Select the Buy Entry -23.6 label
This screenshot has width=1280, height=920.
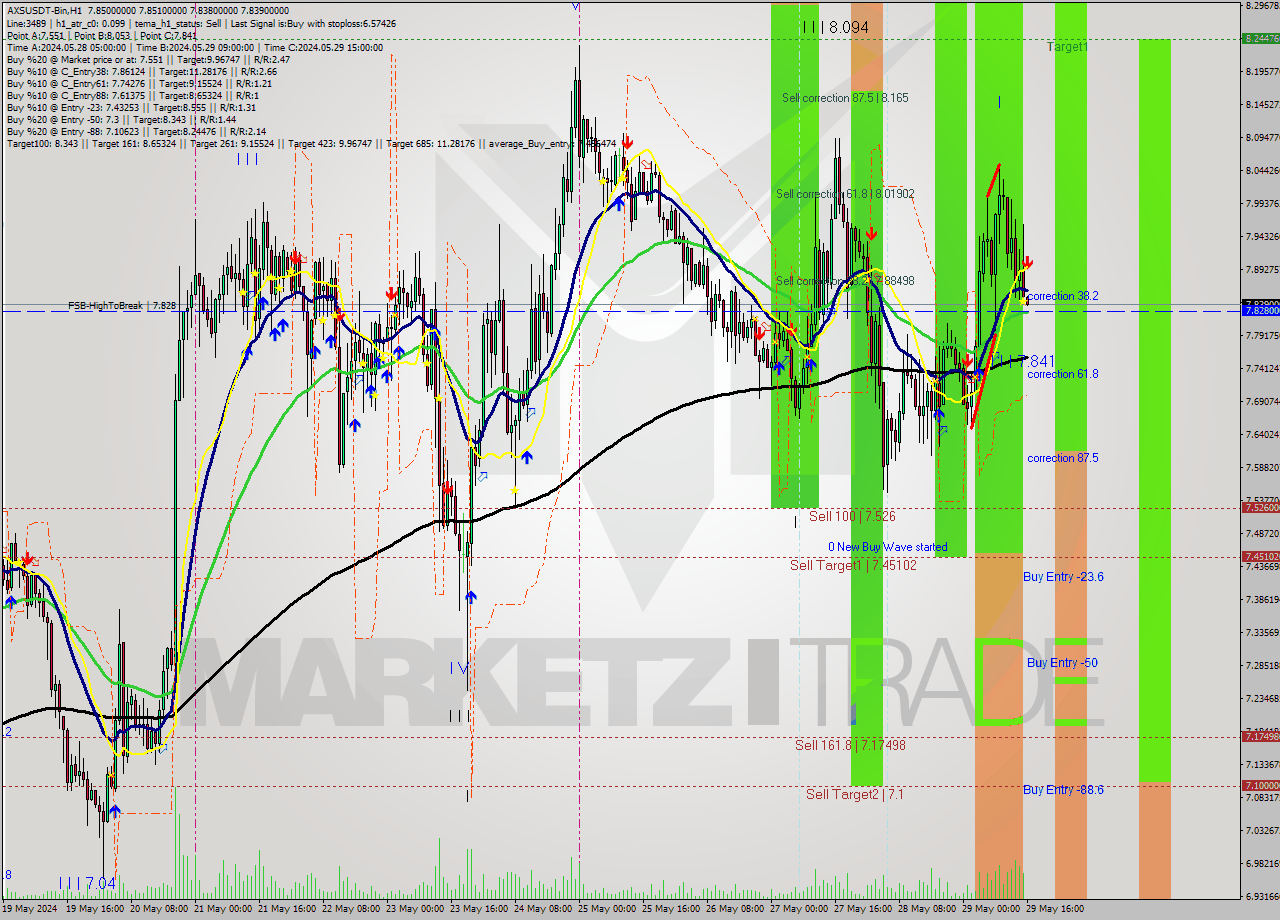(x=1063, y=577)
